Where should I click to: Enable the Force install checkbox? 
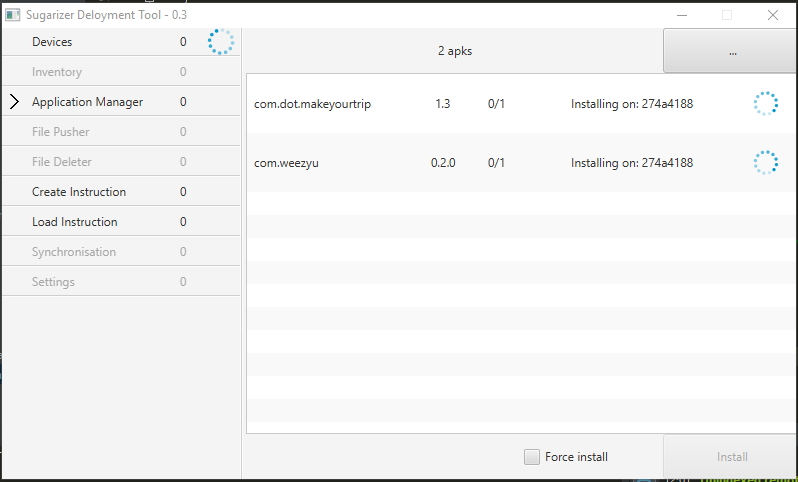[x=532, y=457]
